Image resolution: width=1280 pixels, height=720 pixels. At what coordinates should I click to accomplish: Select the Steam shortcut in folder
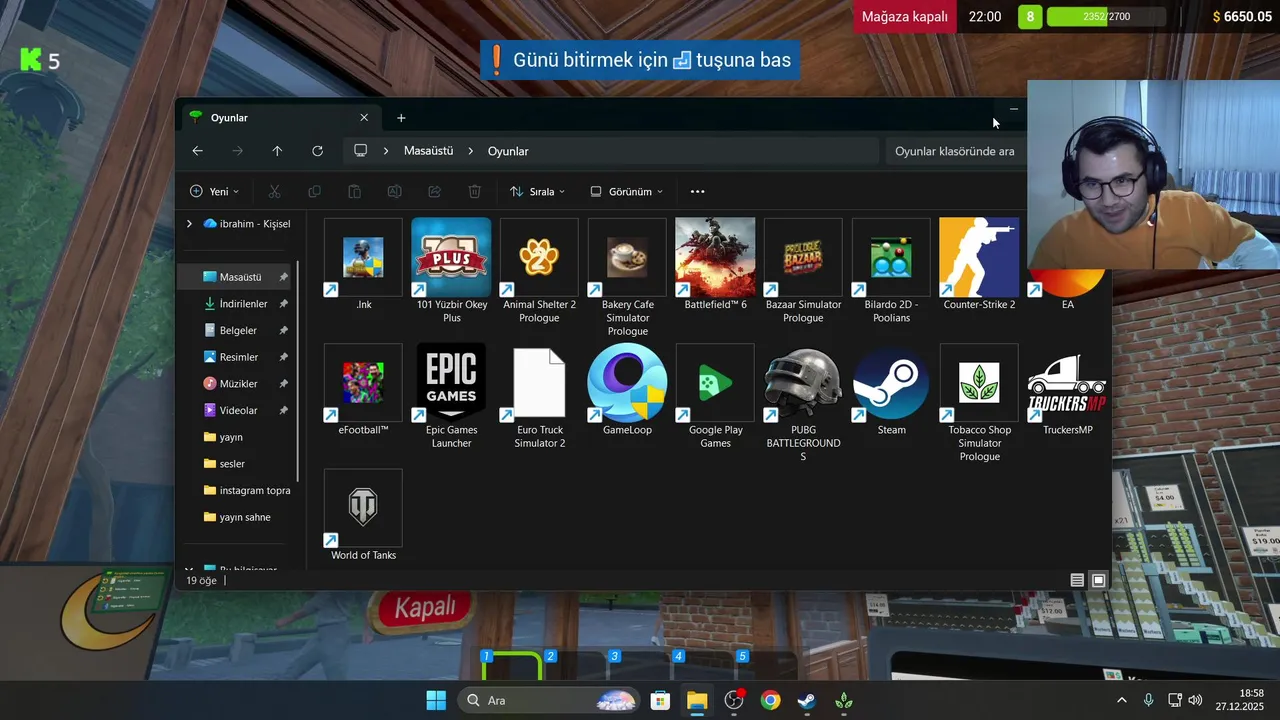[891, 390]
